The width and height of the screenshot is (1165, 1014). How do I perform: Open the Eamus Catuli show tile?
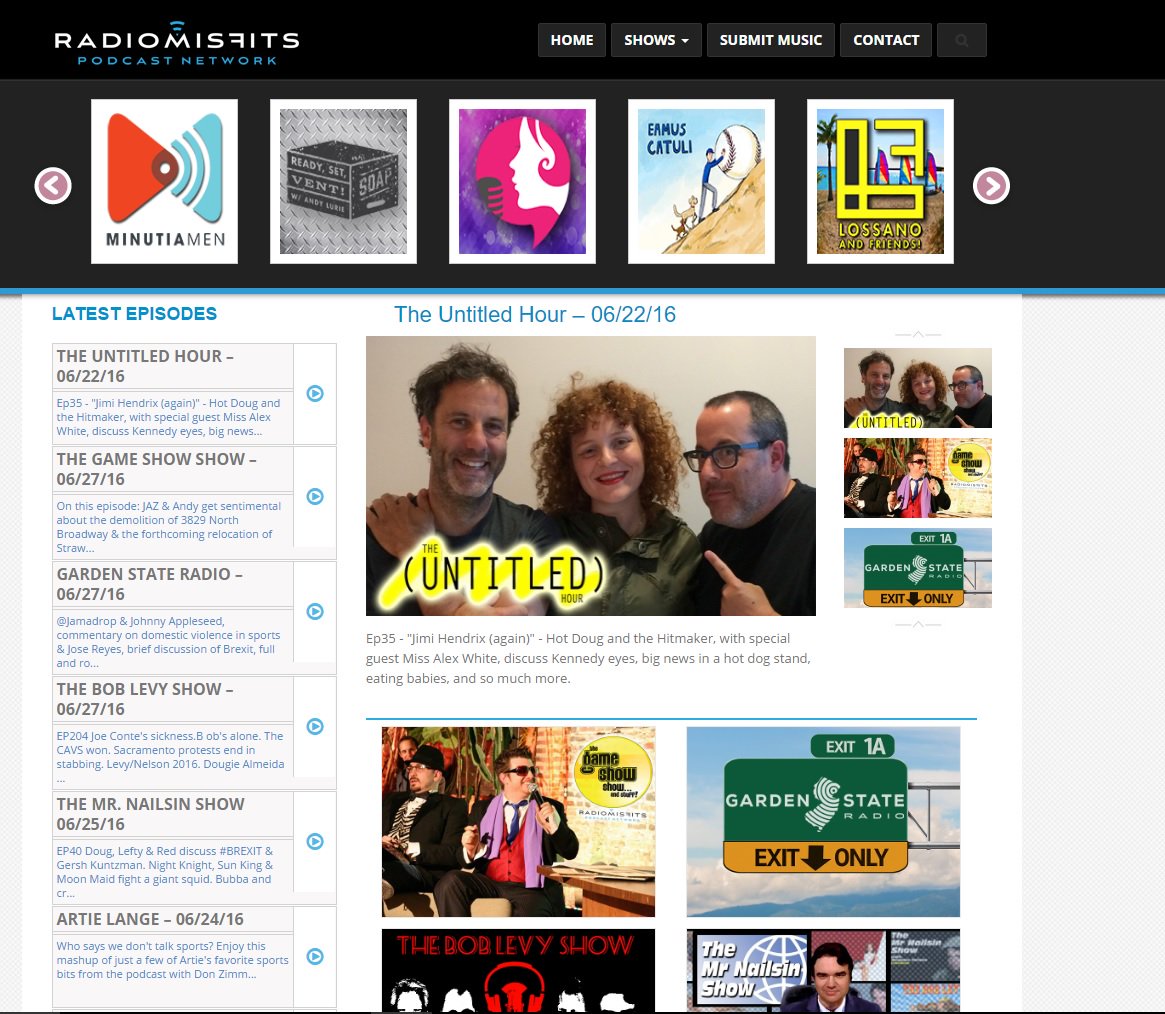pyautogui.click(x=701, y=181)
